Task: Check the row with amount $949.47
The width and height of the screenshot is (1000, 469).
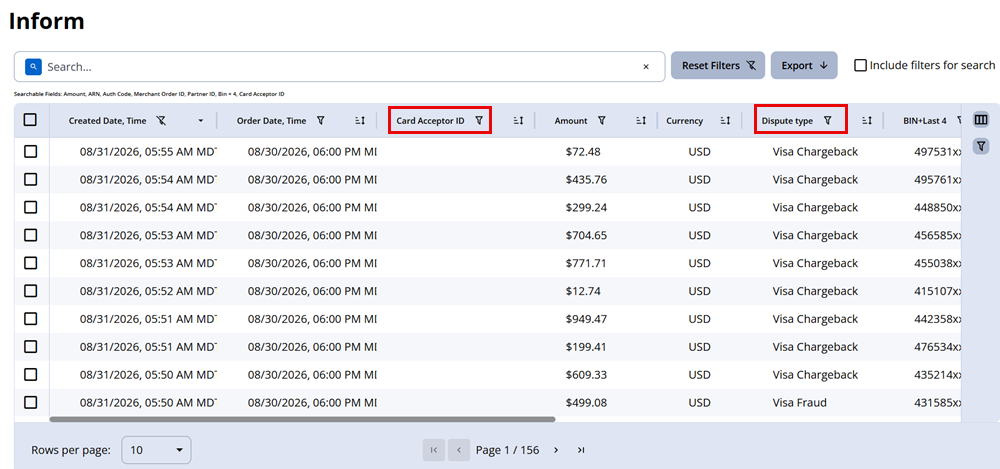Action: [x=30, y=318]
